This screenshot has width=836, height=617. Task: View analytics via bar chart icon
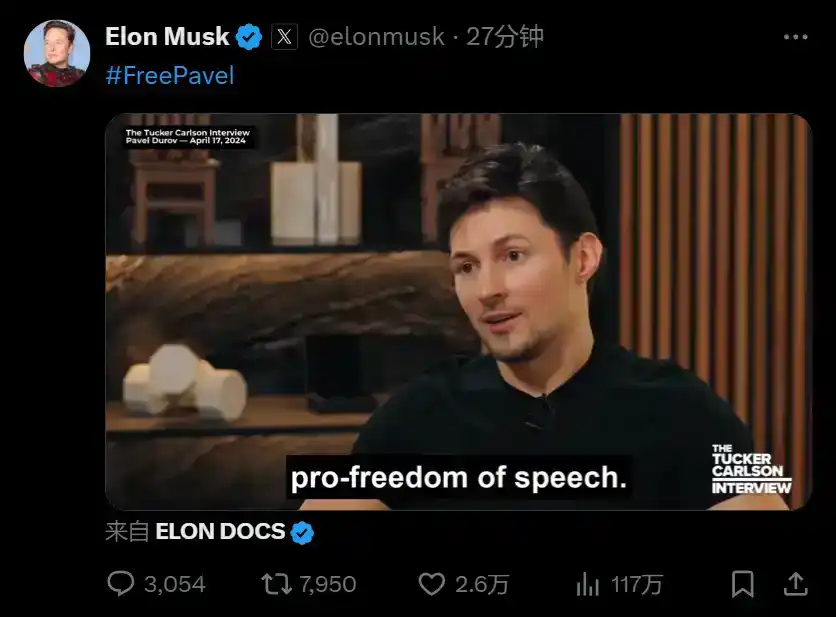pyautogui.click(x=588, y=584)
